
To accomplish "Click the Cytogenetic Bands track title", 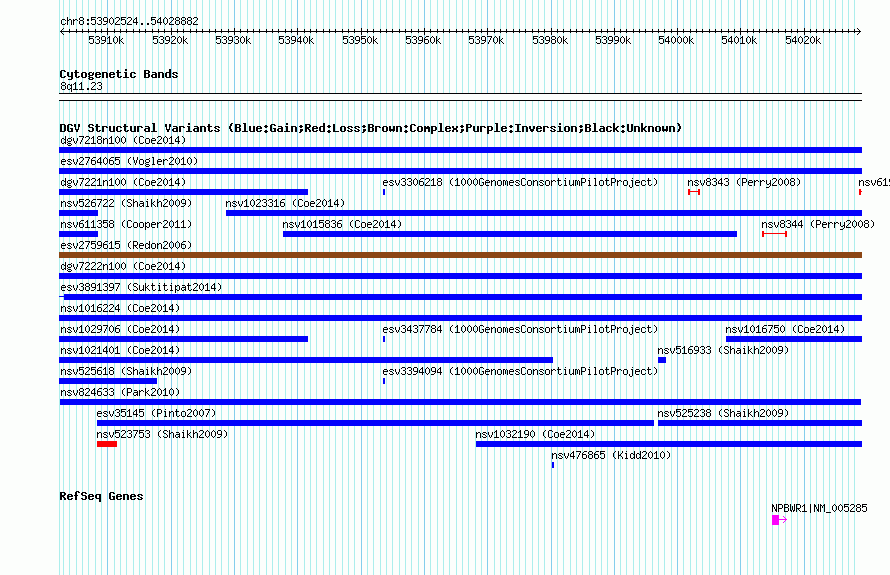I will tap(119, 74).
